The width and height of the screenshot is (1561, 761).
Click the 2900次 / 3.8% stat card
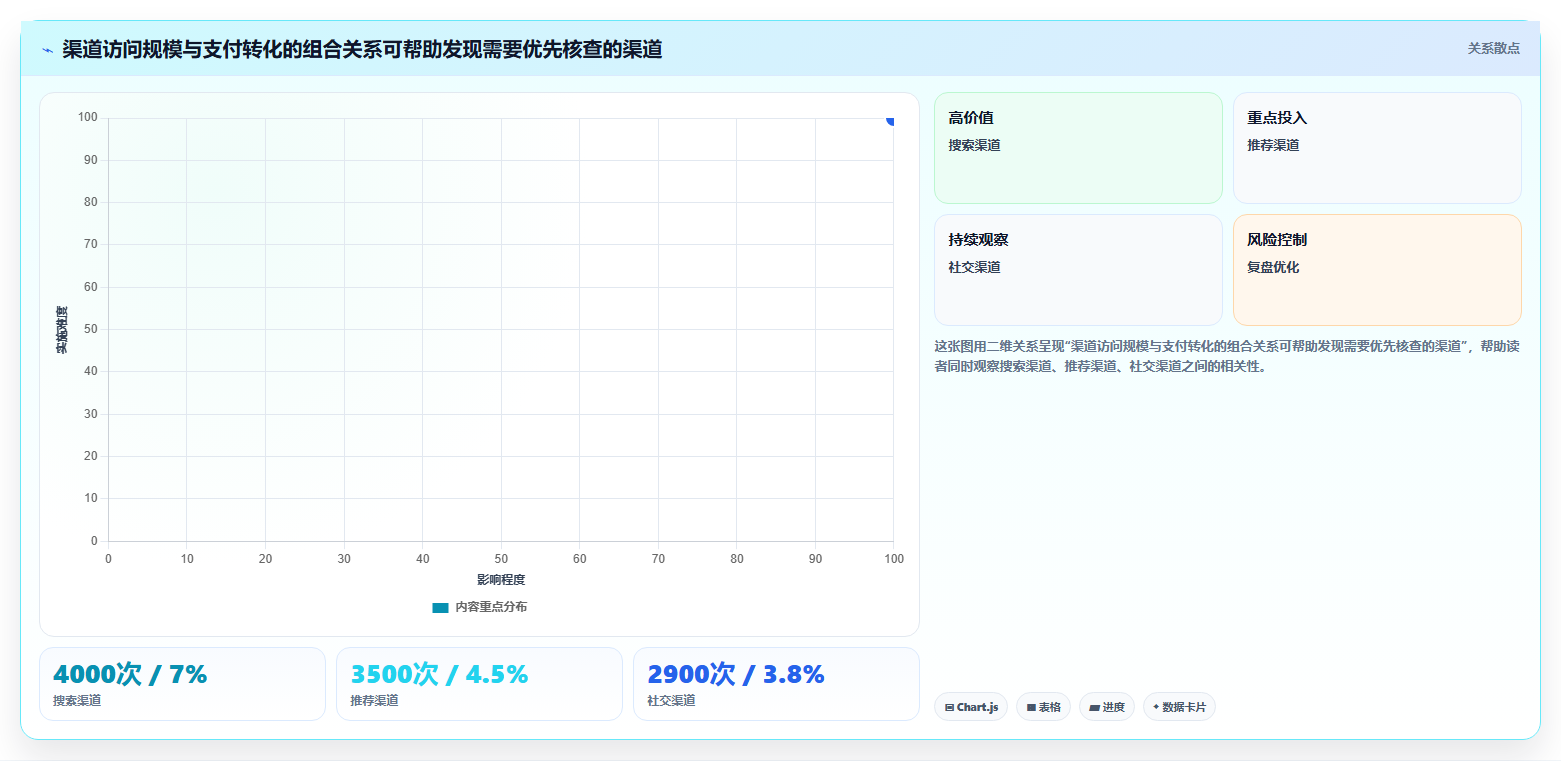point(776,684)
